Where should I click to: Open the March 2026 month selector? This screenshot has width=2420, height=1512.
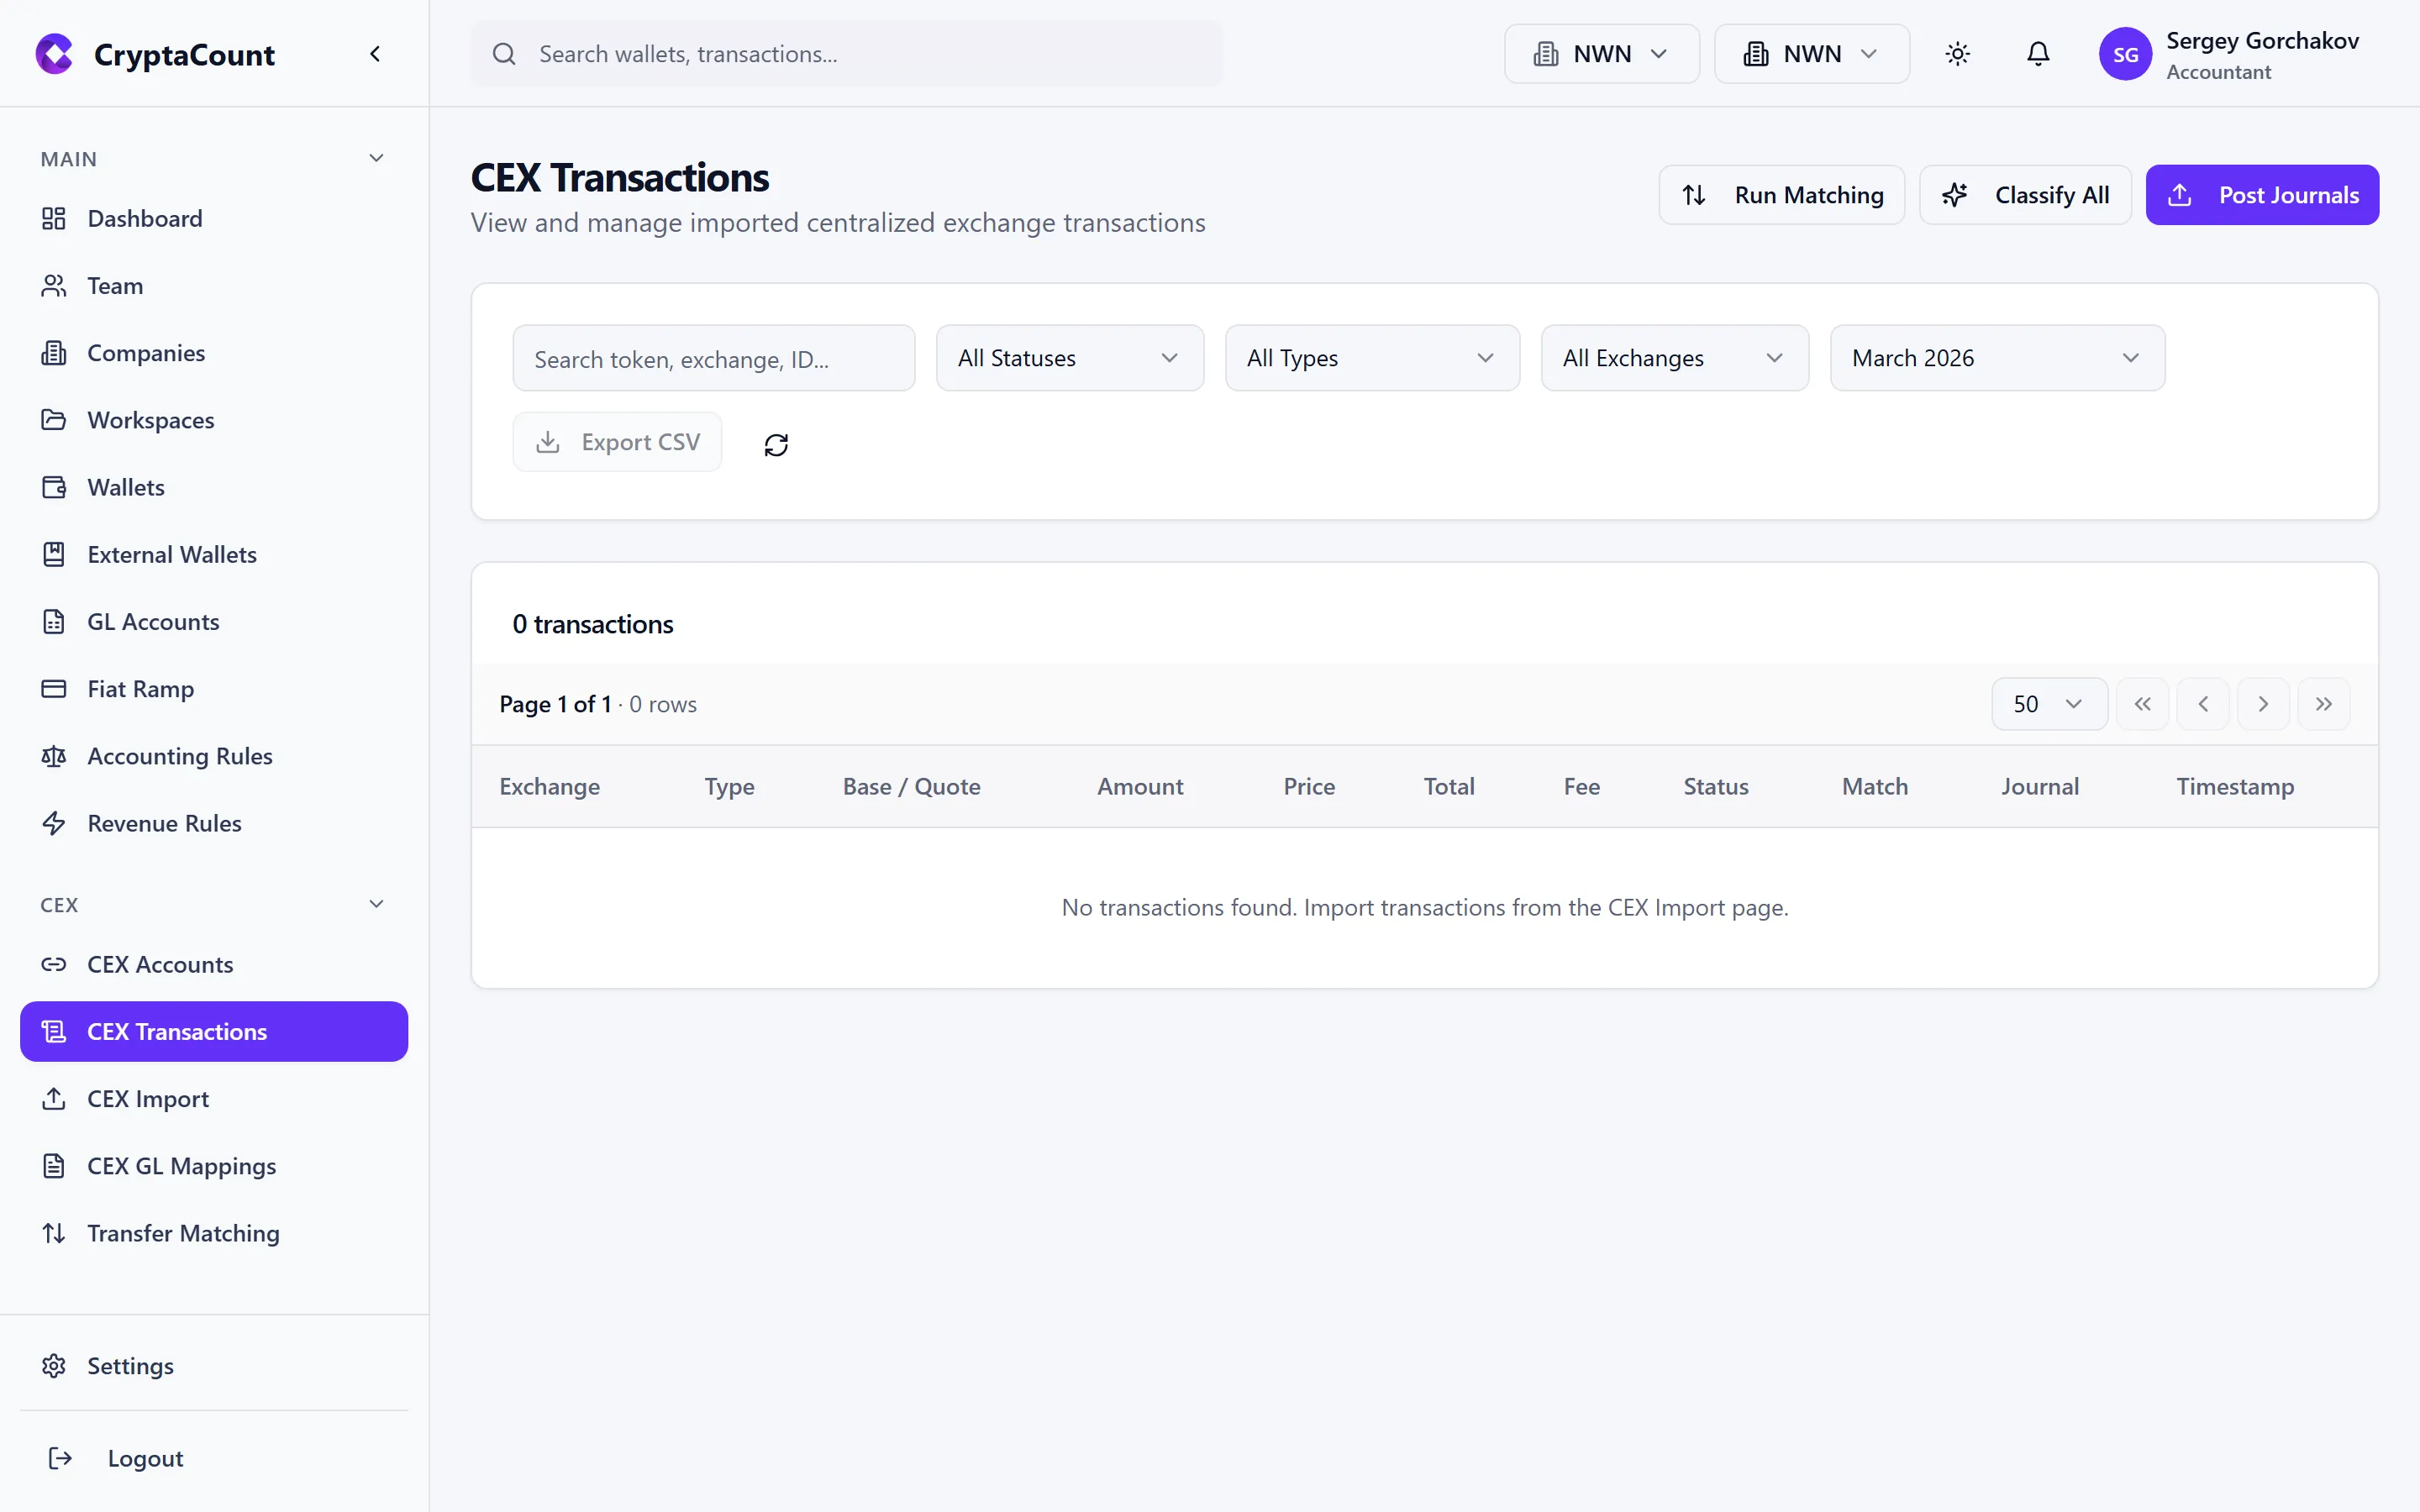1997,357
